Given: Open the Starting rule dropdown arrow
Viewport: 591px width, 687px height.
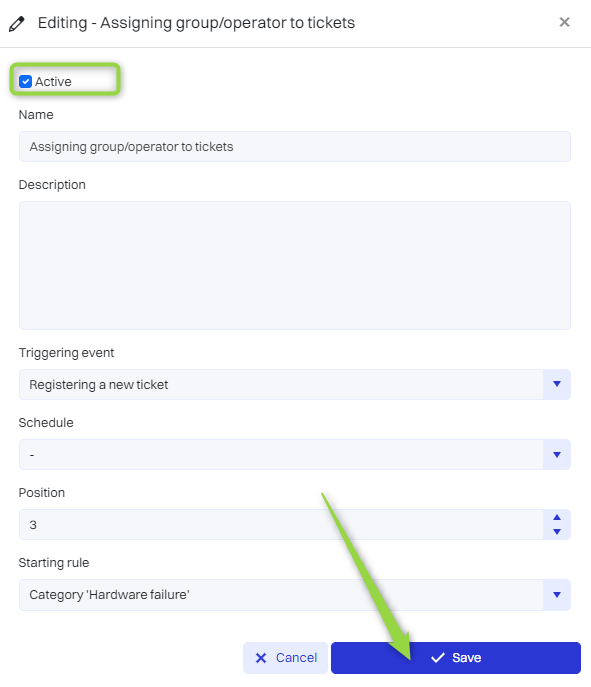Looking at the screenshot, I should [557, 595].
